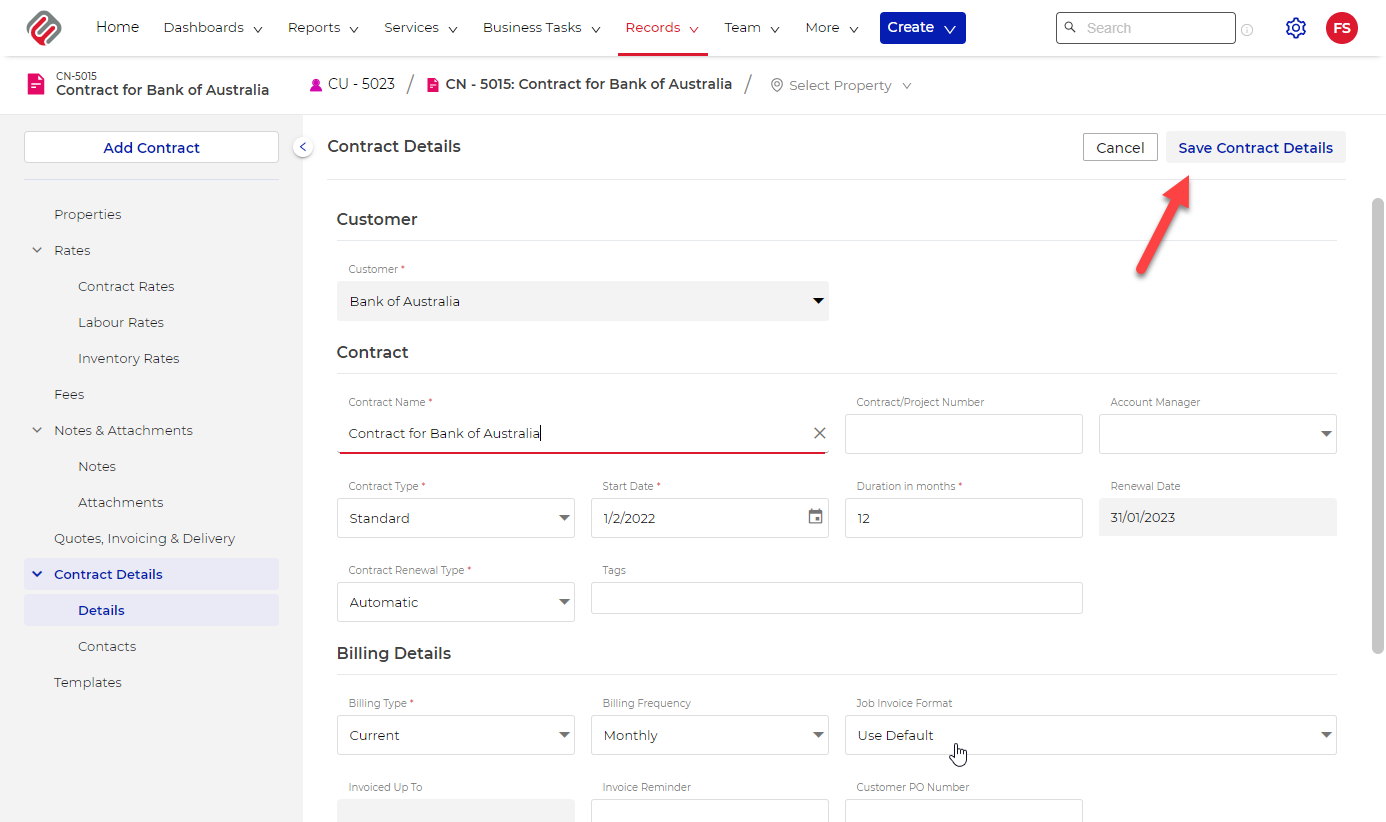Open Contacts in the sidebar
Viewport: 1386px width, 822px height.
point(107,646)
